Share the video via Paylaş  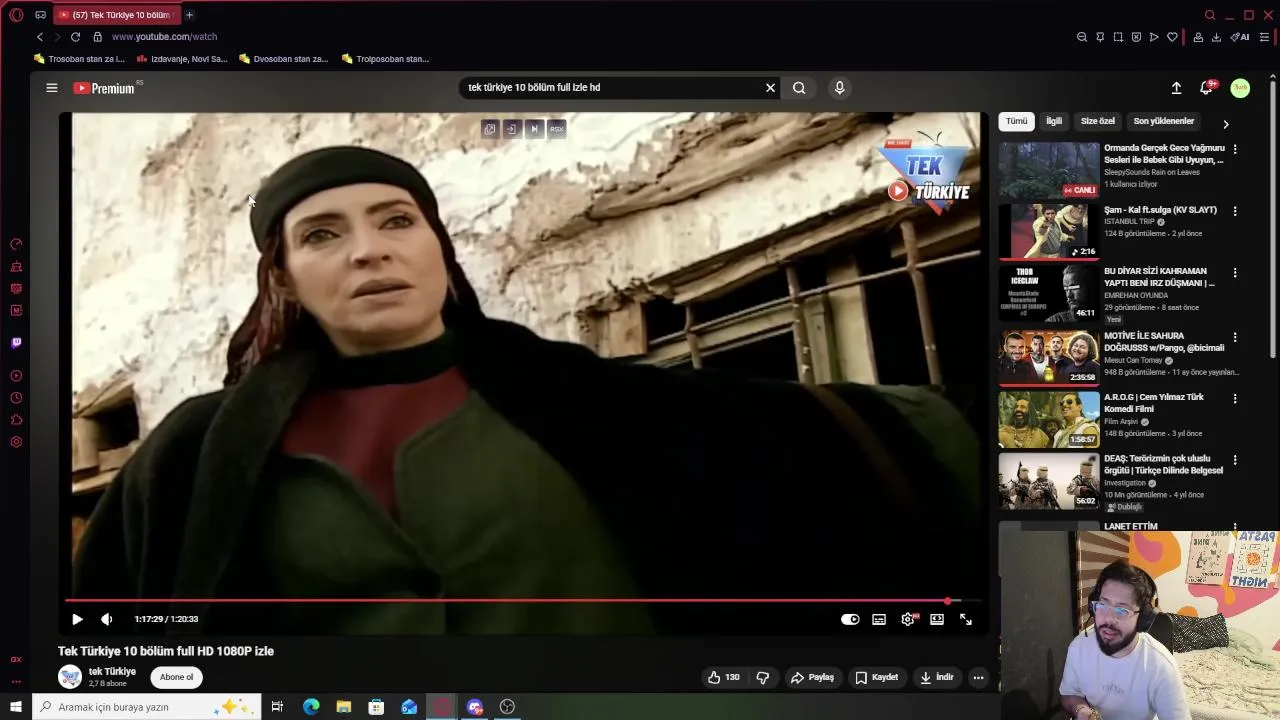tap(812, 677)
